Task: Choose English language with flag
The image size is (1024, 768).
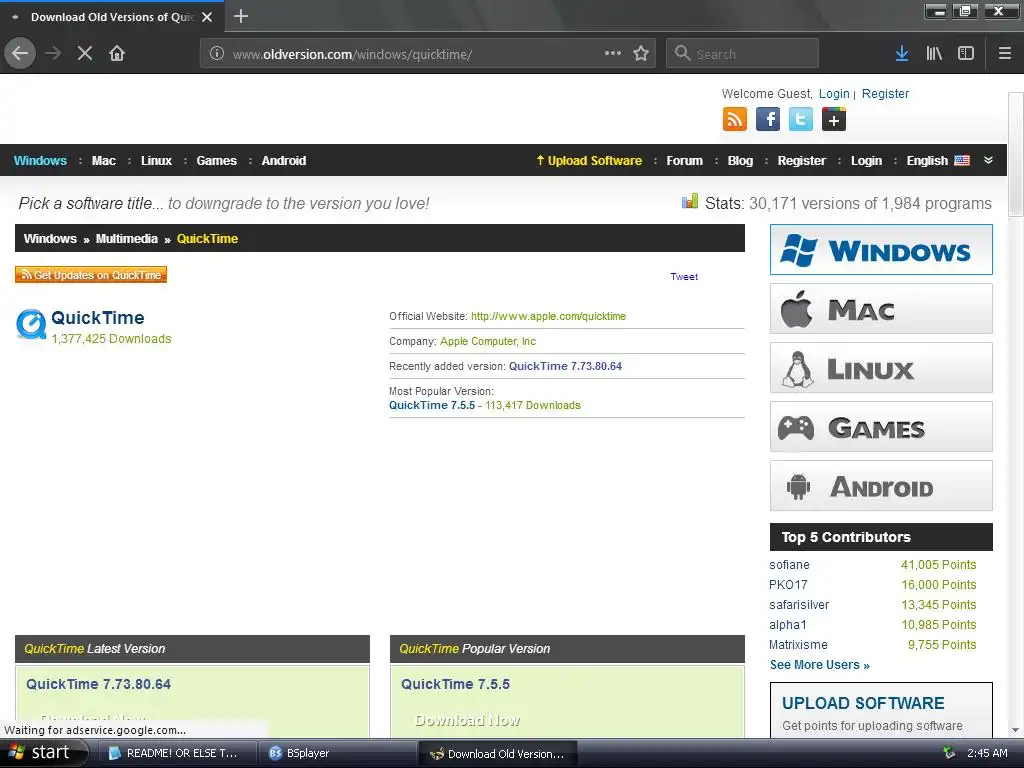Action: coord(938,161)
